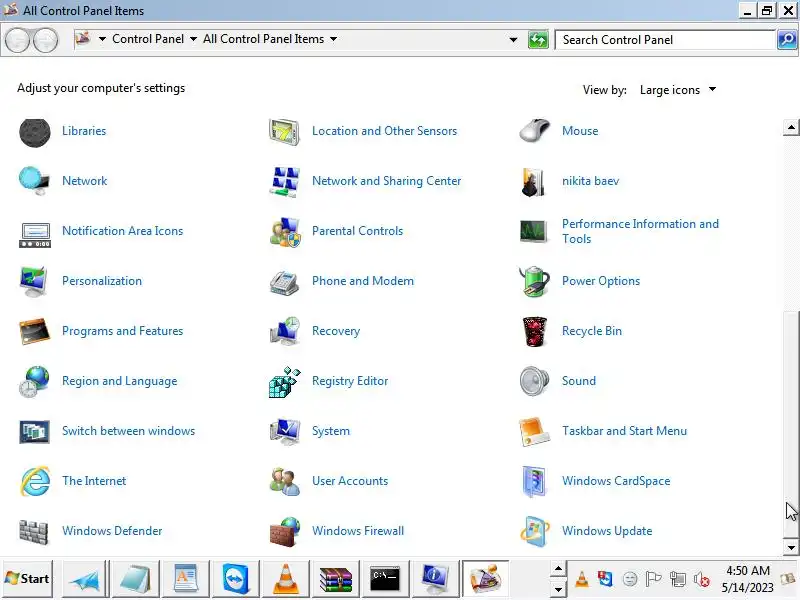
Task: Click the scrollbar up arrow
Action: pyautogui.click(x=791, y=127)
